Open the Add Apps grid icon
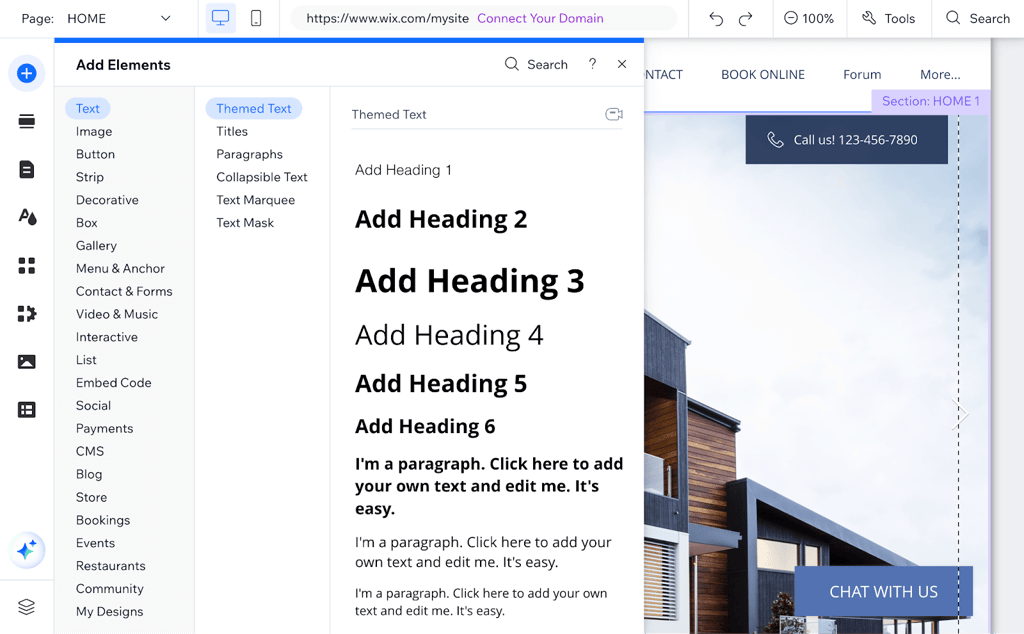Viewport: 1024px width, 634px height. point(27,266)
